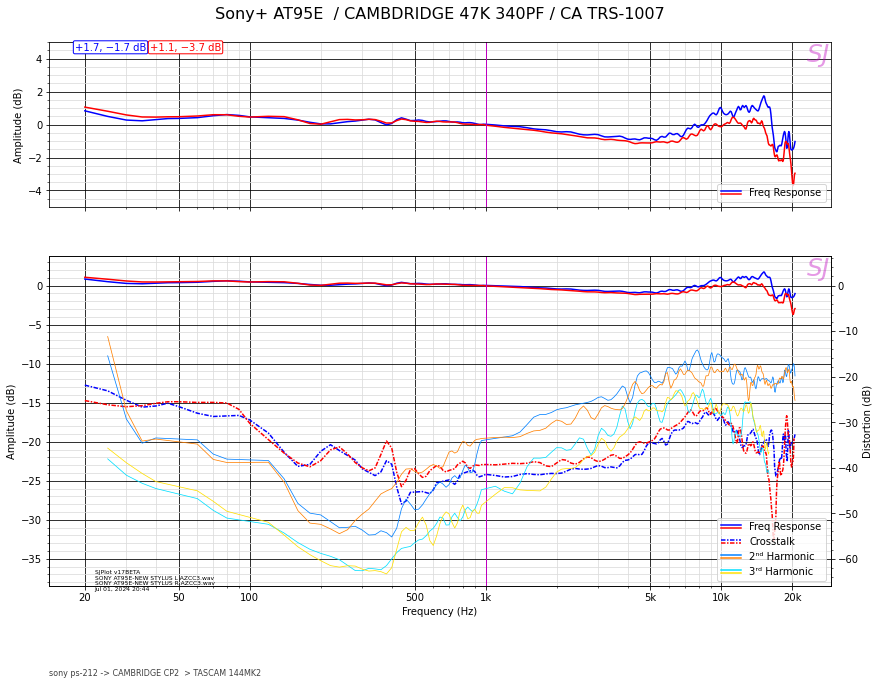Image resolution: width=879 pixels, height=685 pixels.
Task: Click the "−5" tick on the bottom amplitude axis
Action: tap(35, 326)
